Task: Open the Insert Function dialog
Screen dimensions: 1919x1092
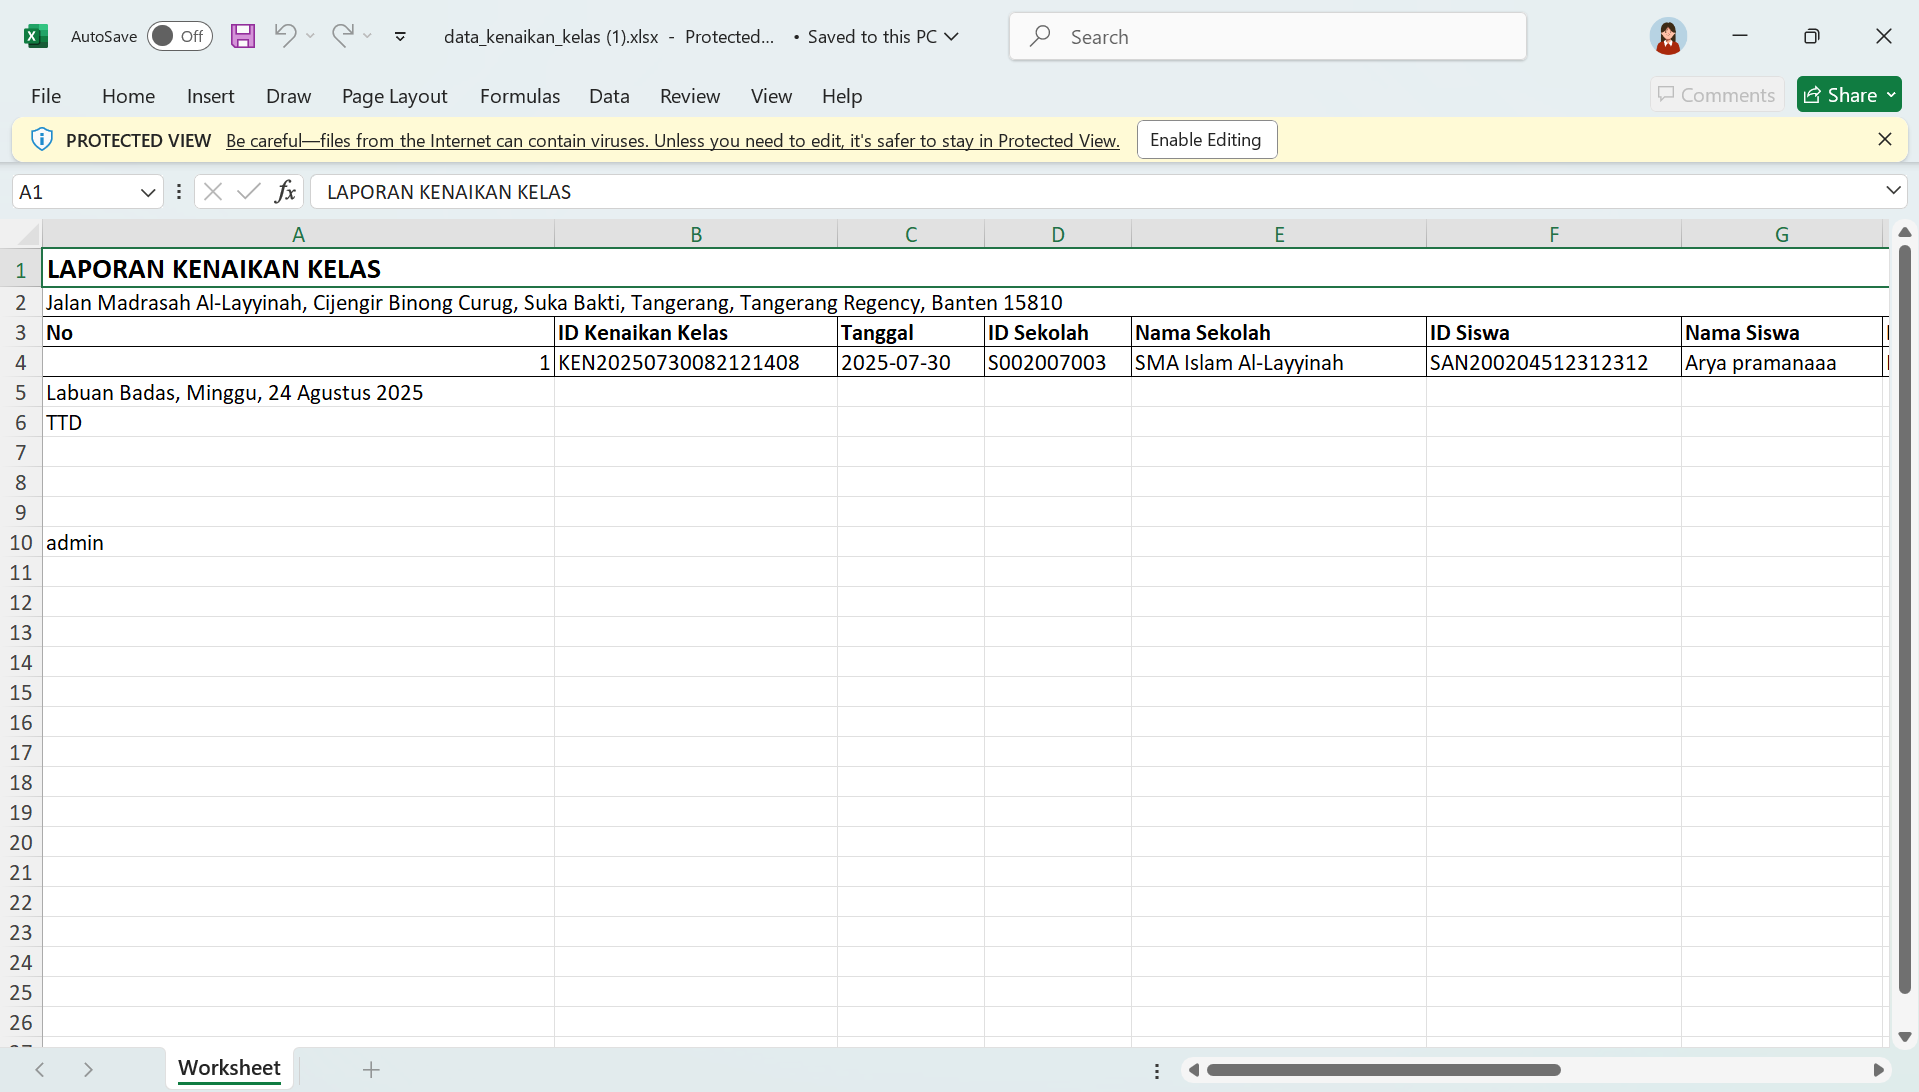Action: click(286, 191)
